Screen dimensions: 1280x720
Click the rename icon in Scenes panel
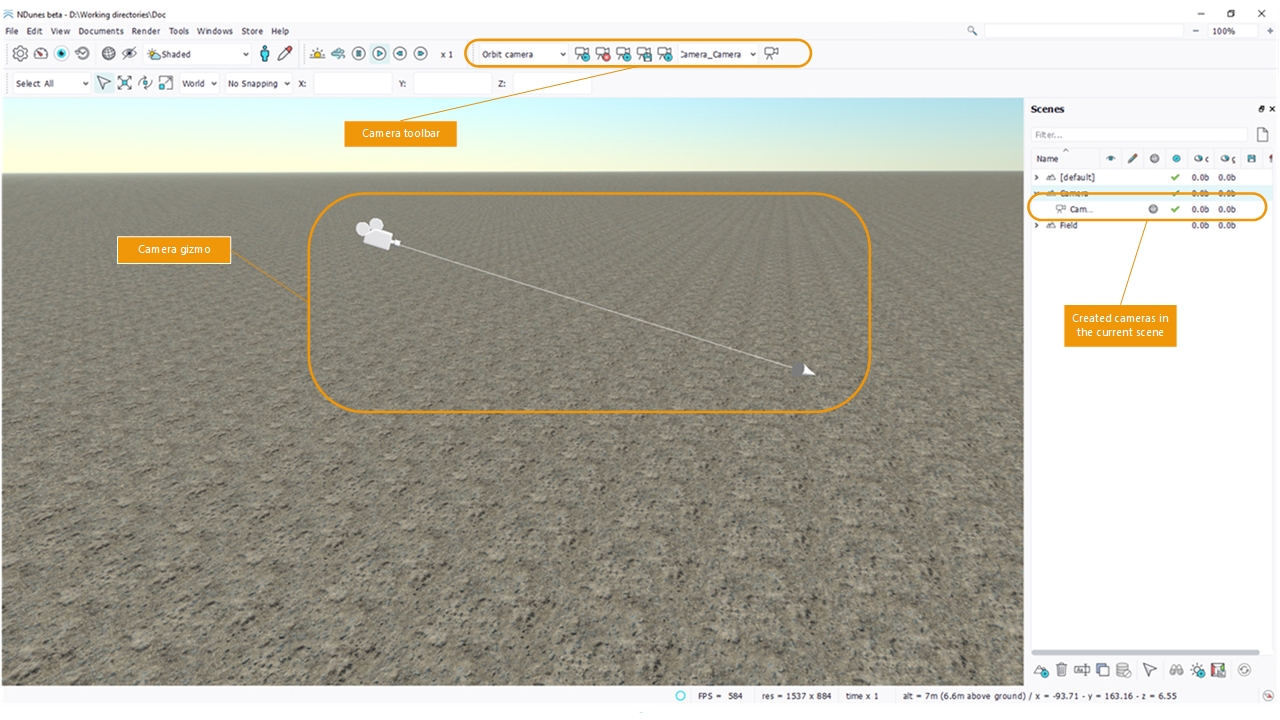[x=1081, y=670]
